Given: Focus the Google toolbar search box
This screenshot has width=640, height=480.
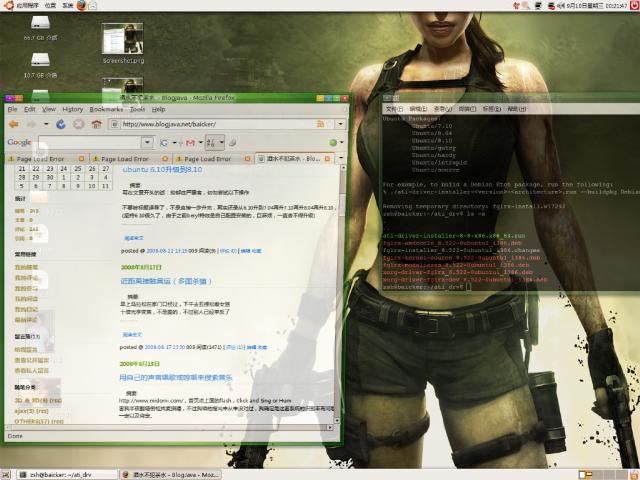Looking at the screenshot, I should tap(89, 142).
